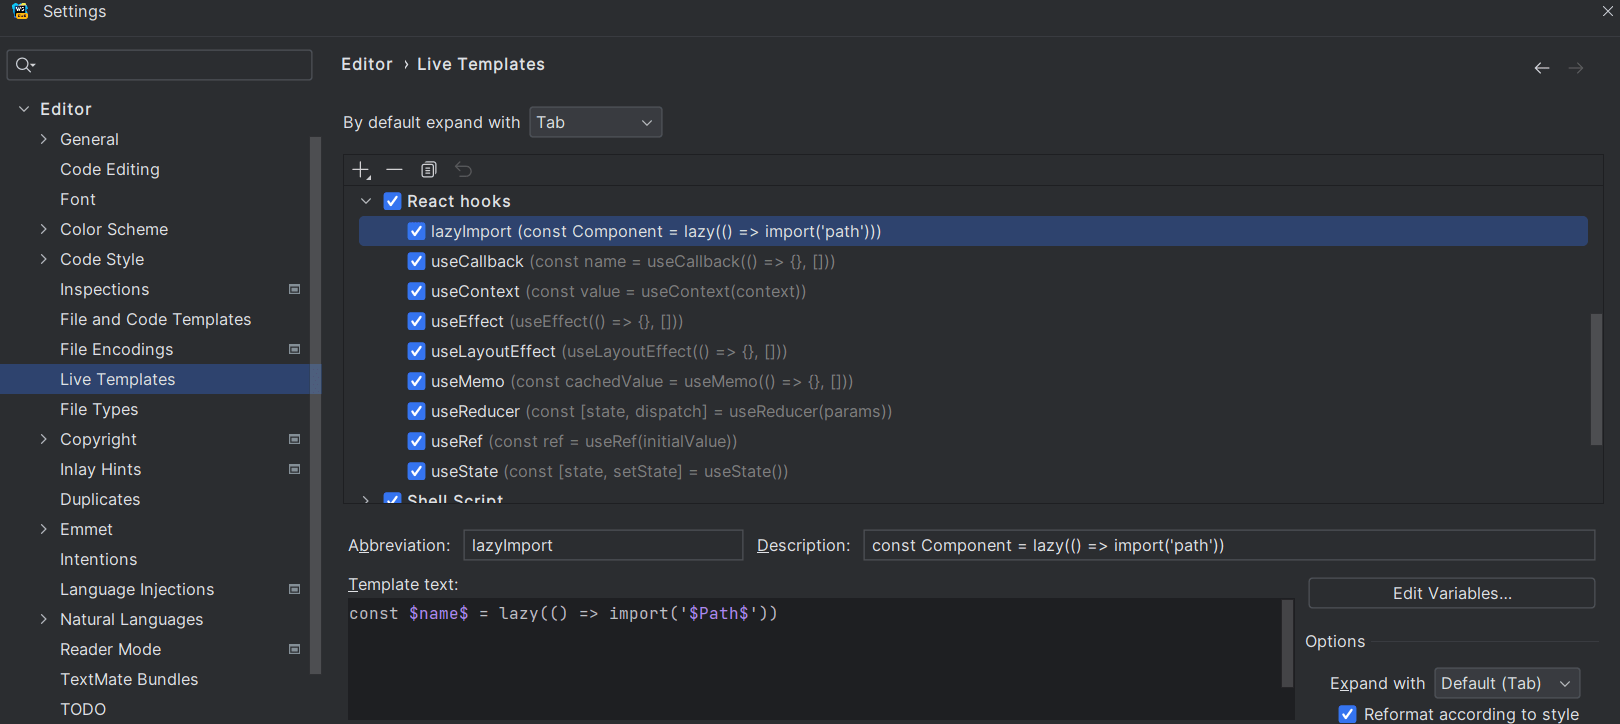1620x724 pixels.
Task: Click the forward navigation arrow
Action: pos(1576,68)
